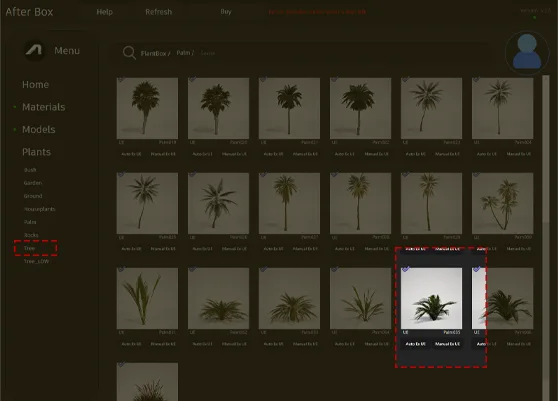Select Palm024 tree thumbnail
558x401 pixels.
(502, 108)
